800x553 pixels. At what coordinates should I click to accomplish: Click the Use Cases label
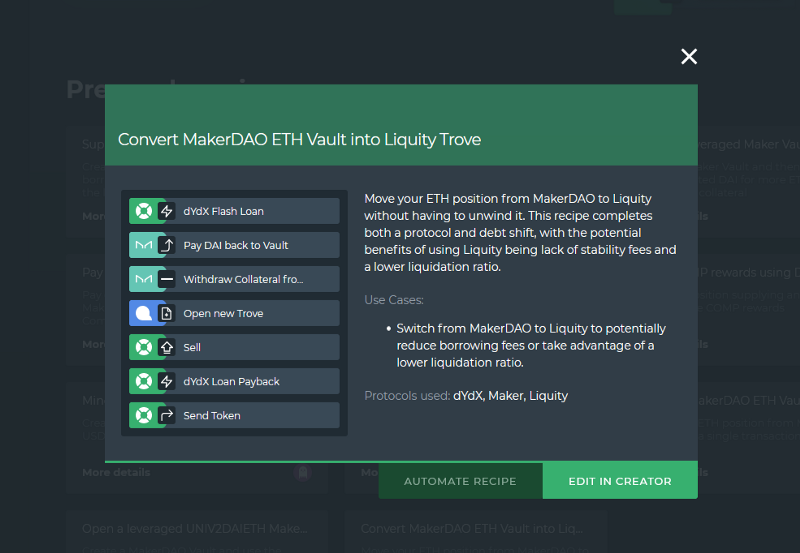click(394, 300)
